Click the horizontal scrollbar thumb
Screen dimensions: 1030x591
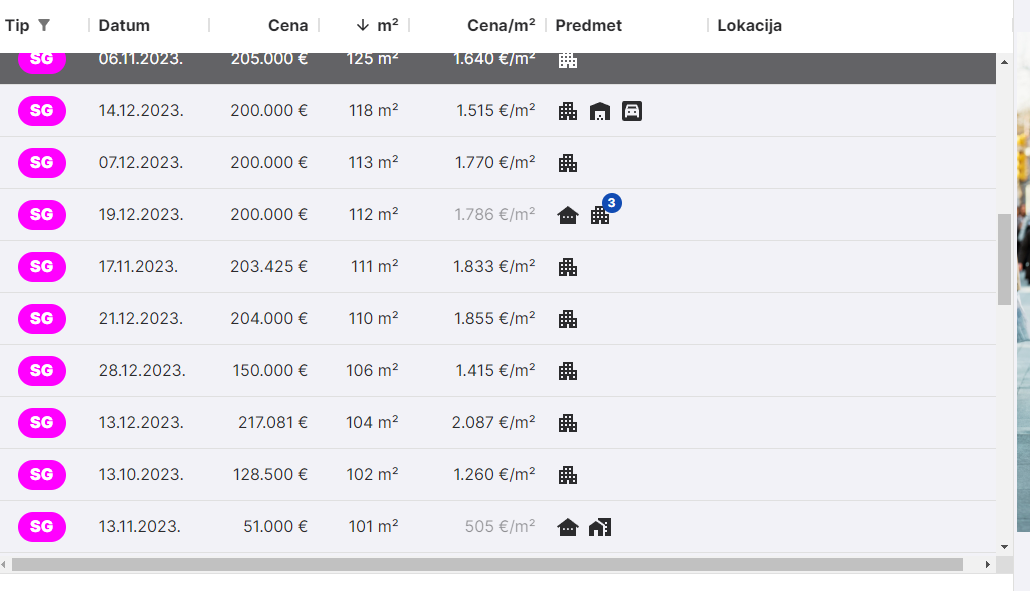coord(487,565)
